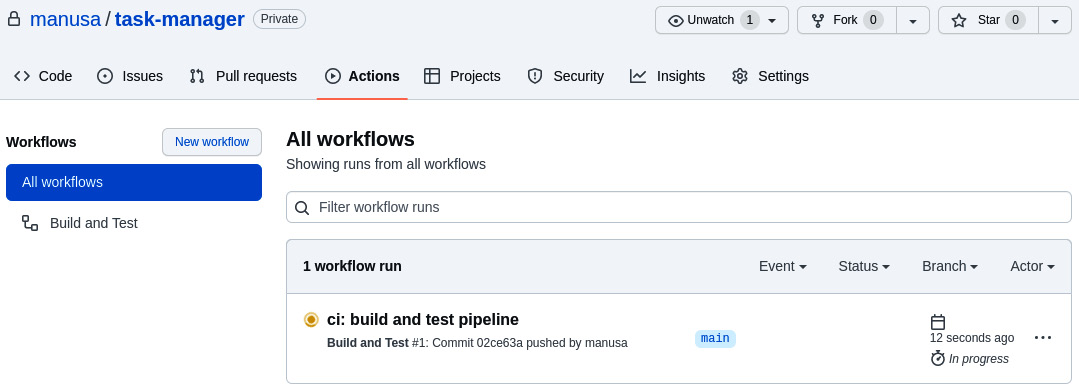The height and width of the screenshot is (389, 1079).
Task: Click the 'In progress' duration text
Action: (x=979, y=359)
